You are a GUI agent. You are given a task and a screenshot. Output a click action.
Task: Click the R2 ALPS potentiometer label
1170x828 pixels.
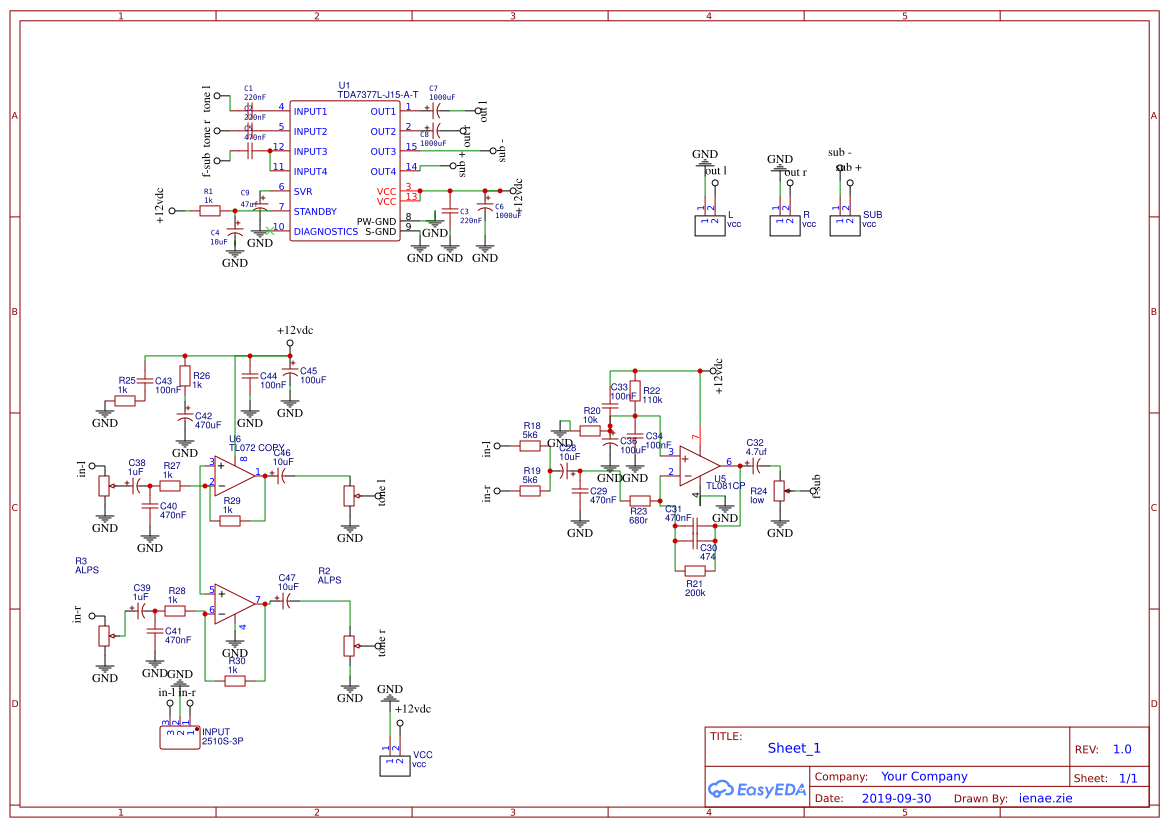click(x=329, y=575)
